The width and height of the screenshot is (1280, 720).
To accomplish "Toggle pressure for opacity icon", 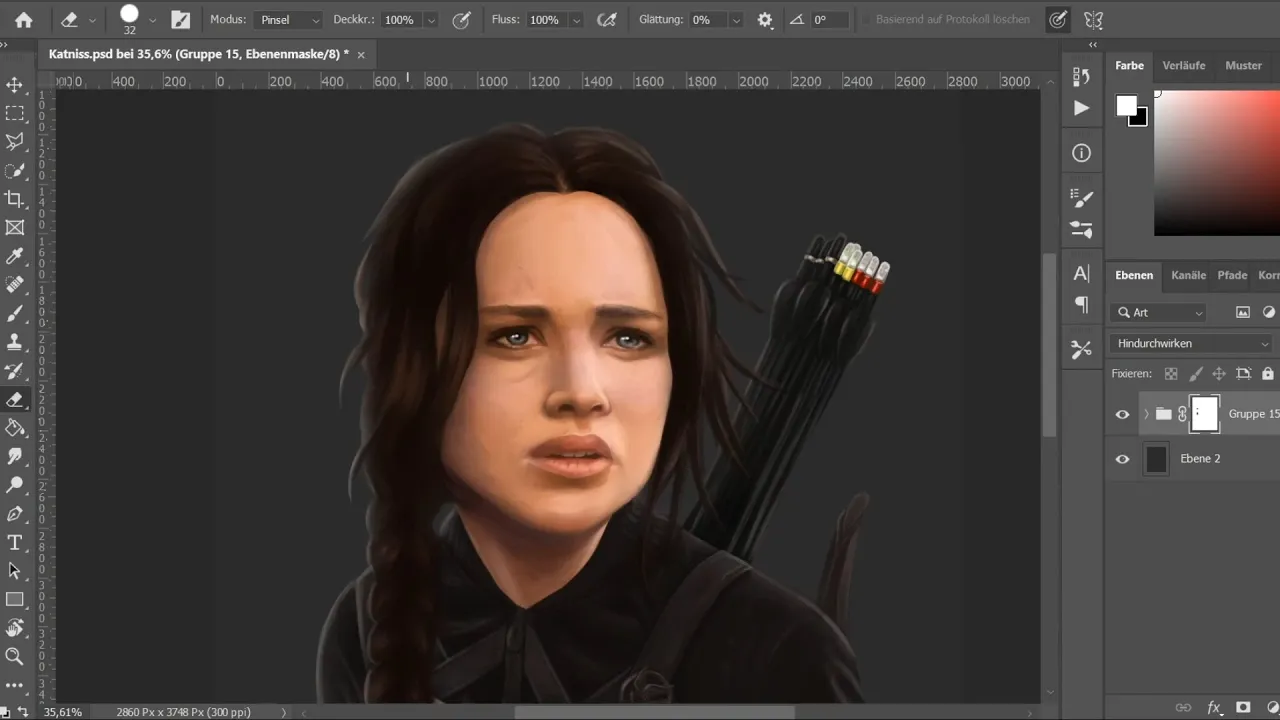I will click(x=461, y=20).
